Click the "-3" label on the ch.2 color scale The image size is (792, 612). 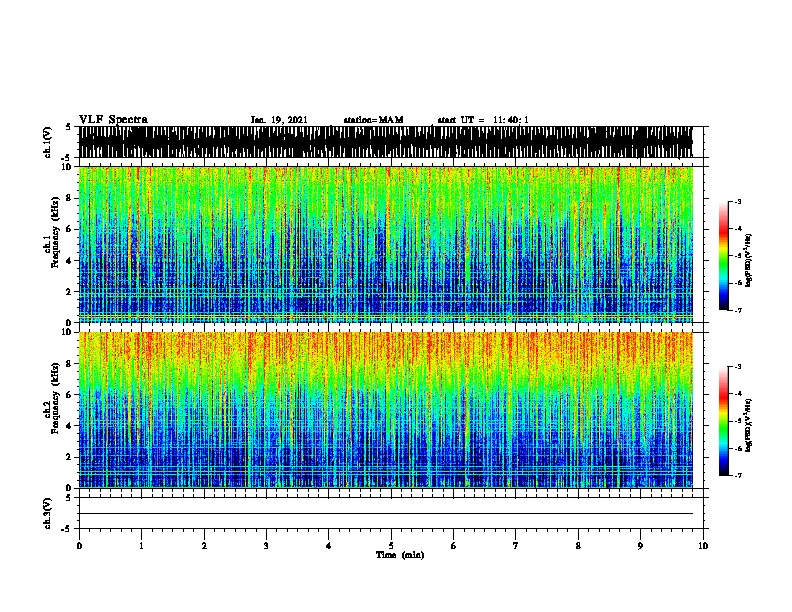(x=737, y=367)
